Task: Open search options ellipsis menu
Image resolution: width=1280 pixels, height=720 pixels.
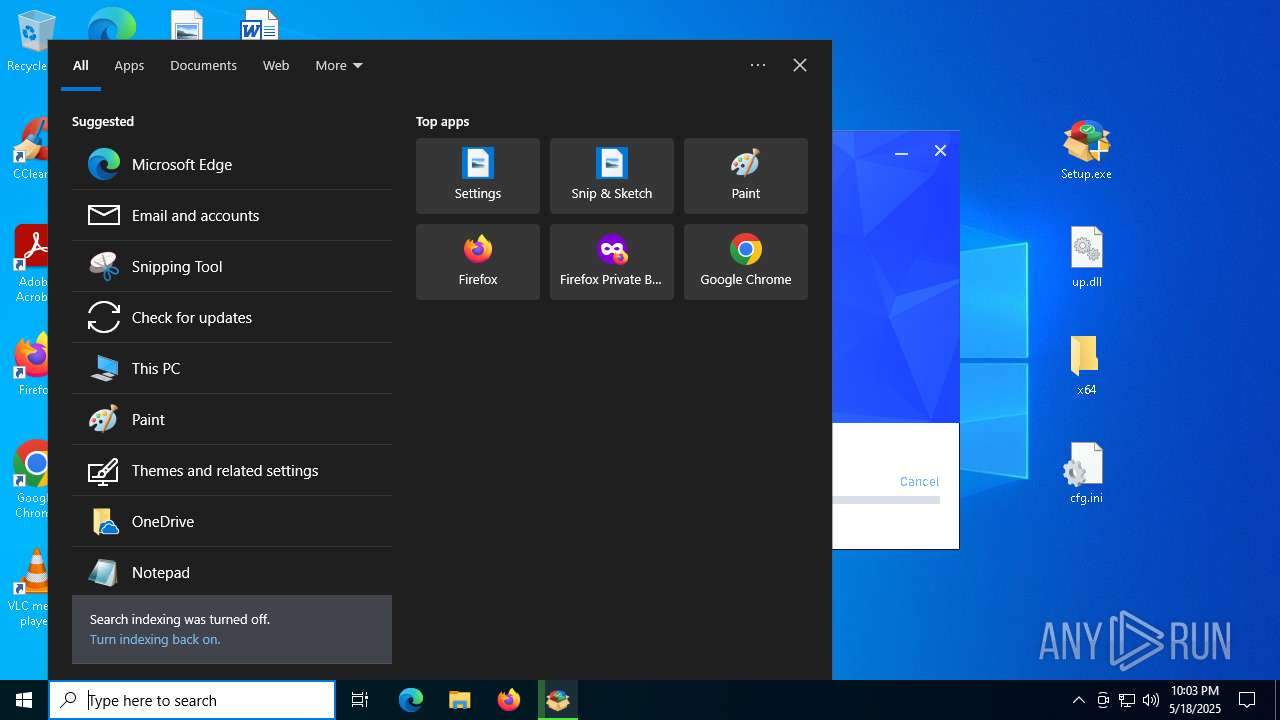Action: pyautogui.click(x=758, y=65)
